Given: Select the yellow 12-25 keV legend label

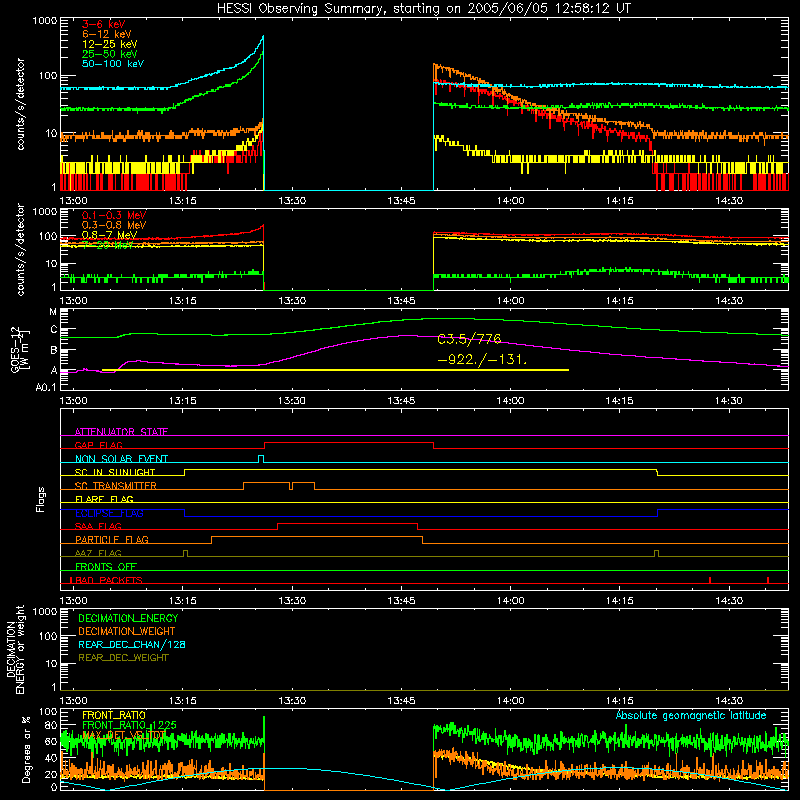Looking at the screenshot, I should coord(110,44).
